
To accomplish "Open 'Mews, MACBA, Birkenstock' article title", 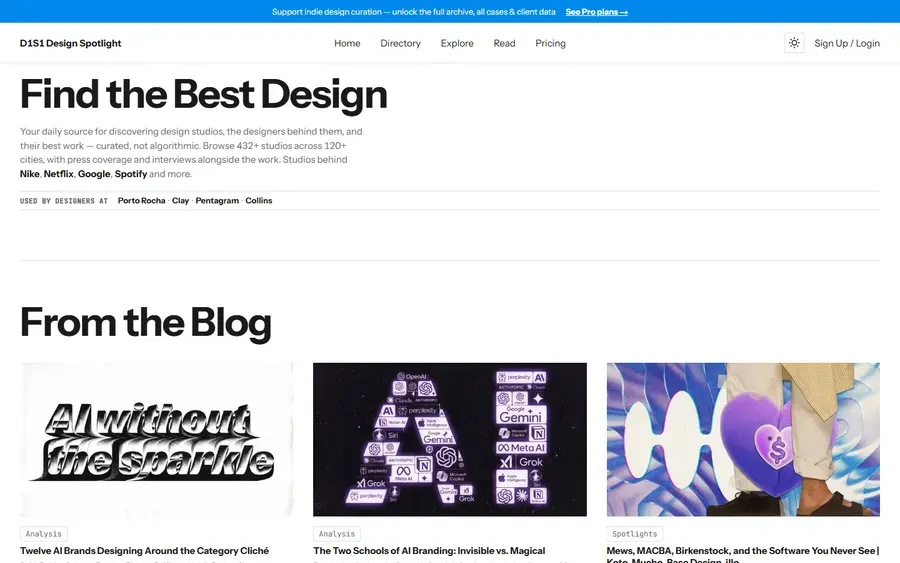I will coord(743,554).
